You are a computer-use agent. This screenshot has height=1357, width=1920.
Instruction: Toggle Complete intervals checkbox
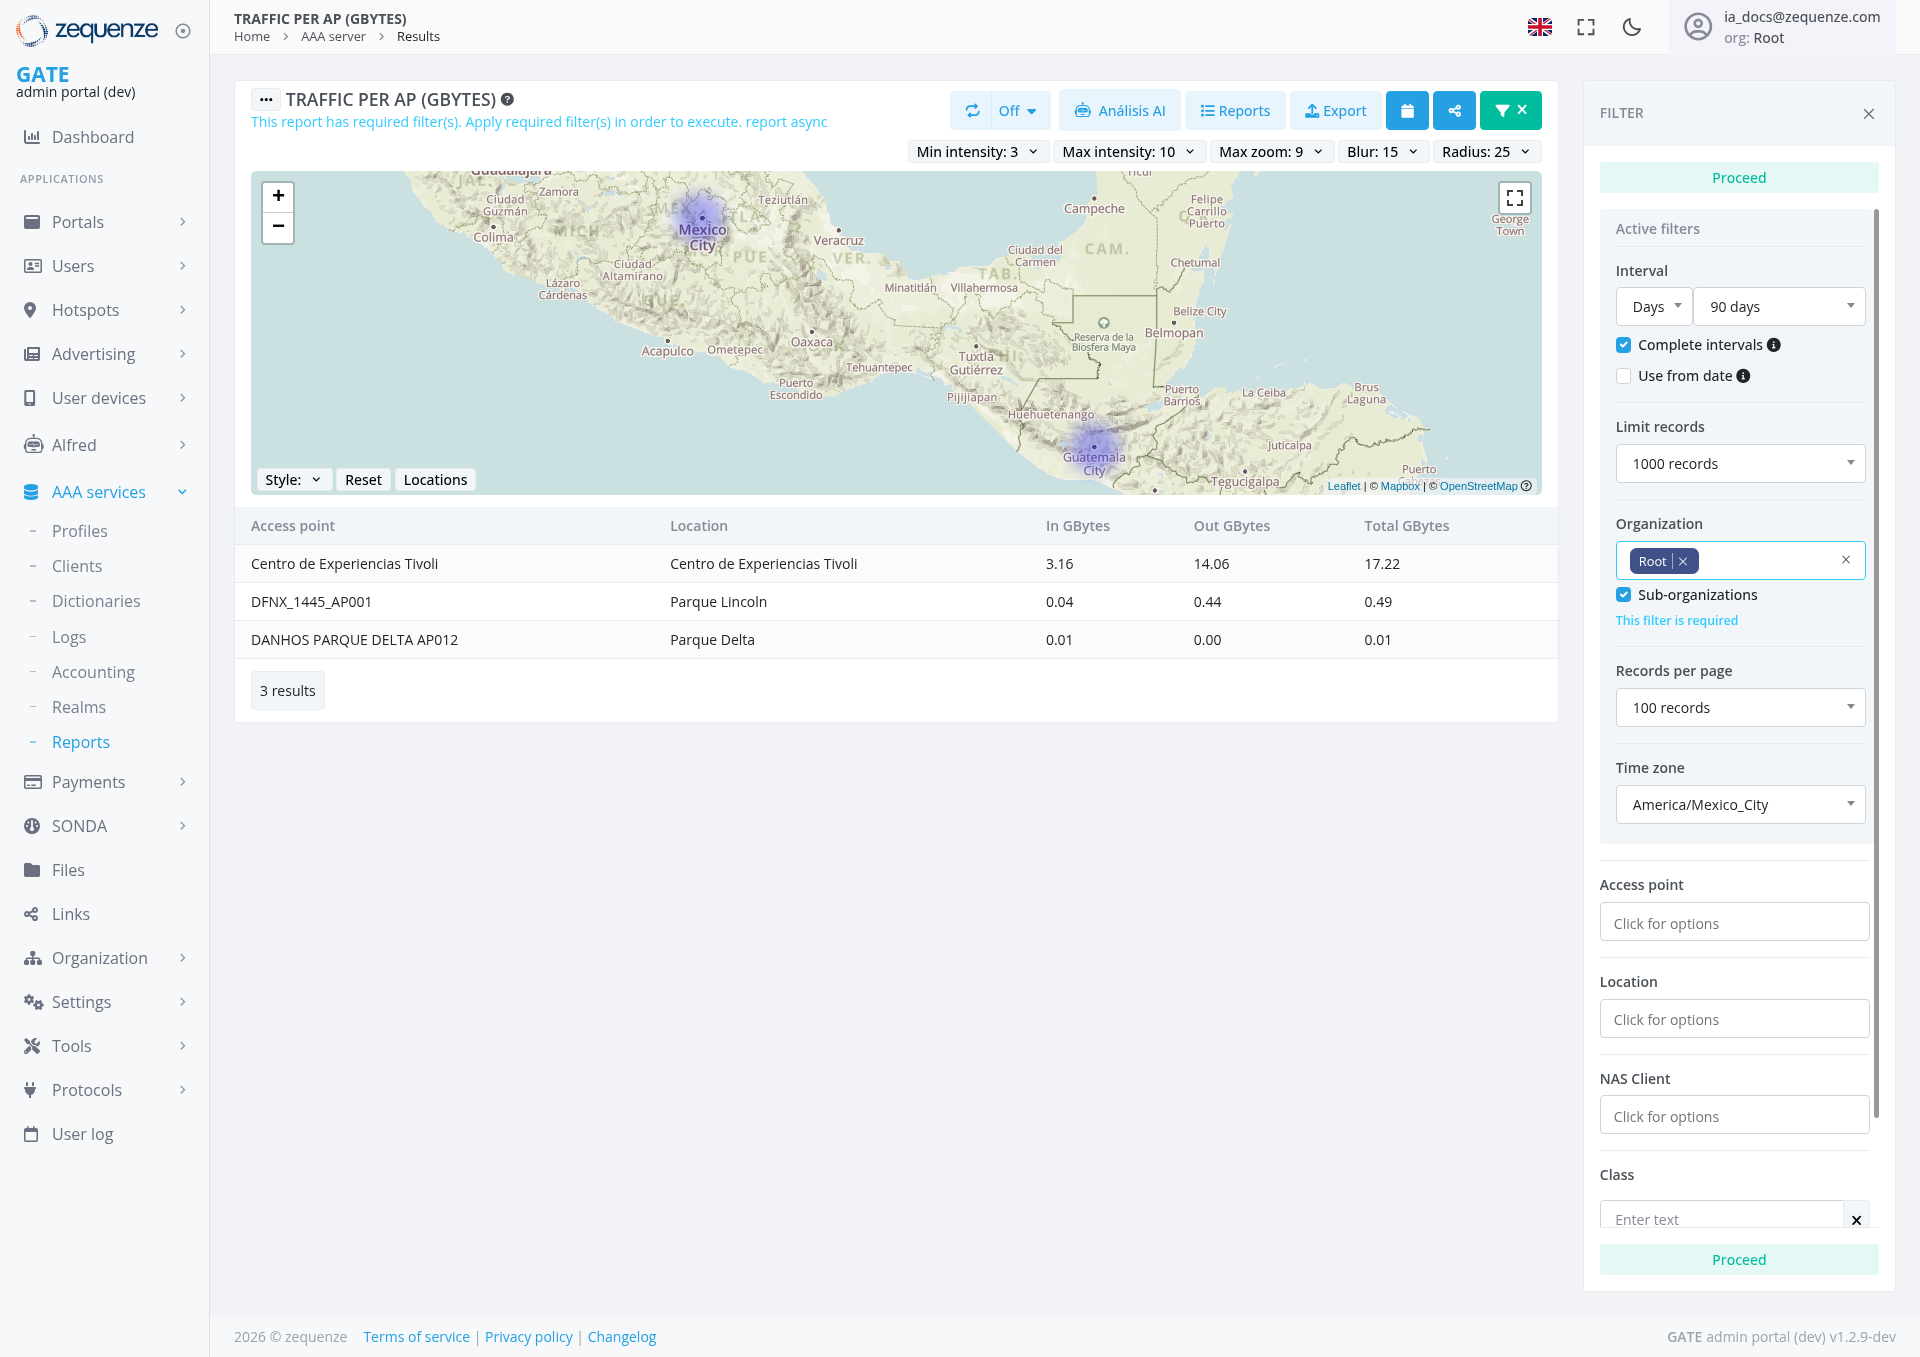click(1624, 345)
